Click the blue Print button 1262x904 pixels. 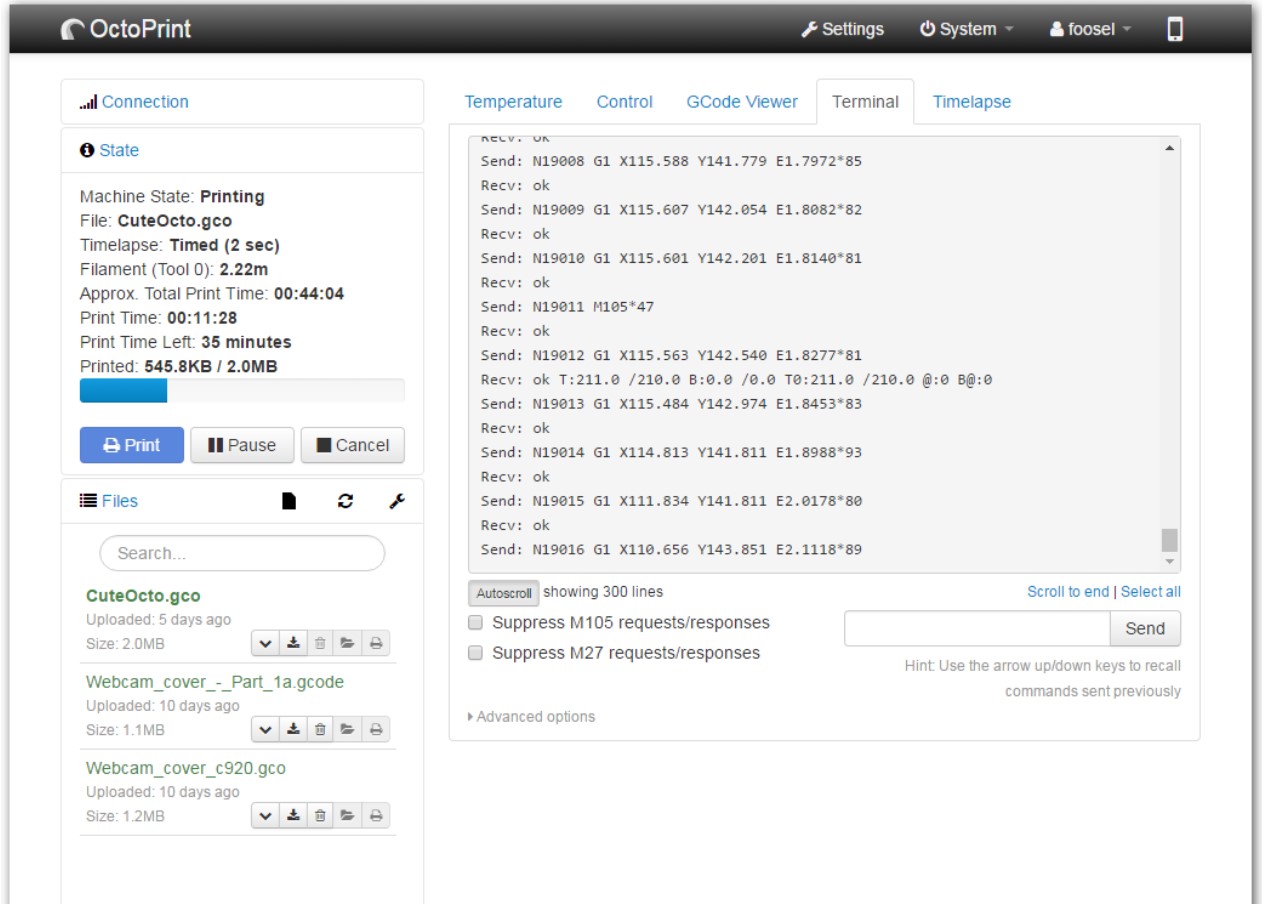pos(132,445)
